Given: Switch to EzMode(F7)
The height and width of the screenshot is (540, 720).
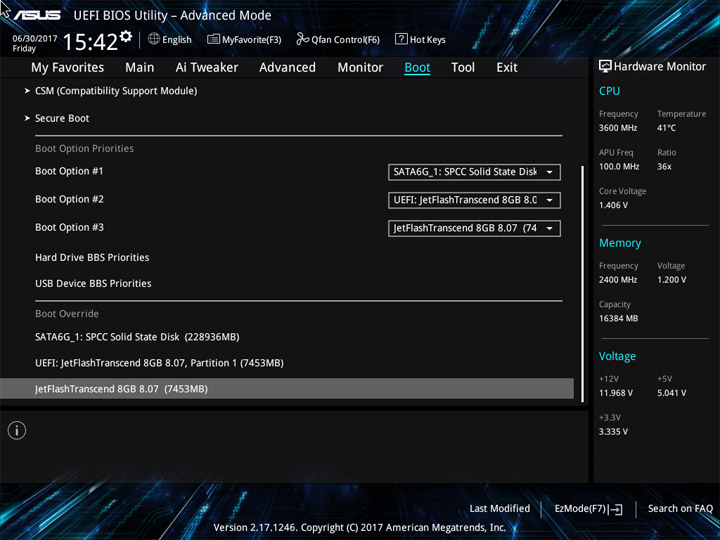Looking at the screenshot, I should [588, 509].
